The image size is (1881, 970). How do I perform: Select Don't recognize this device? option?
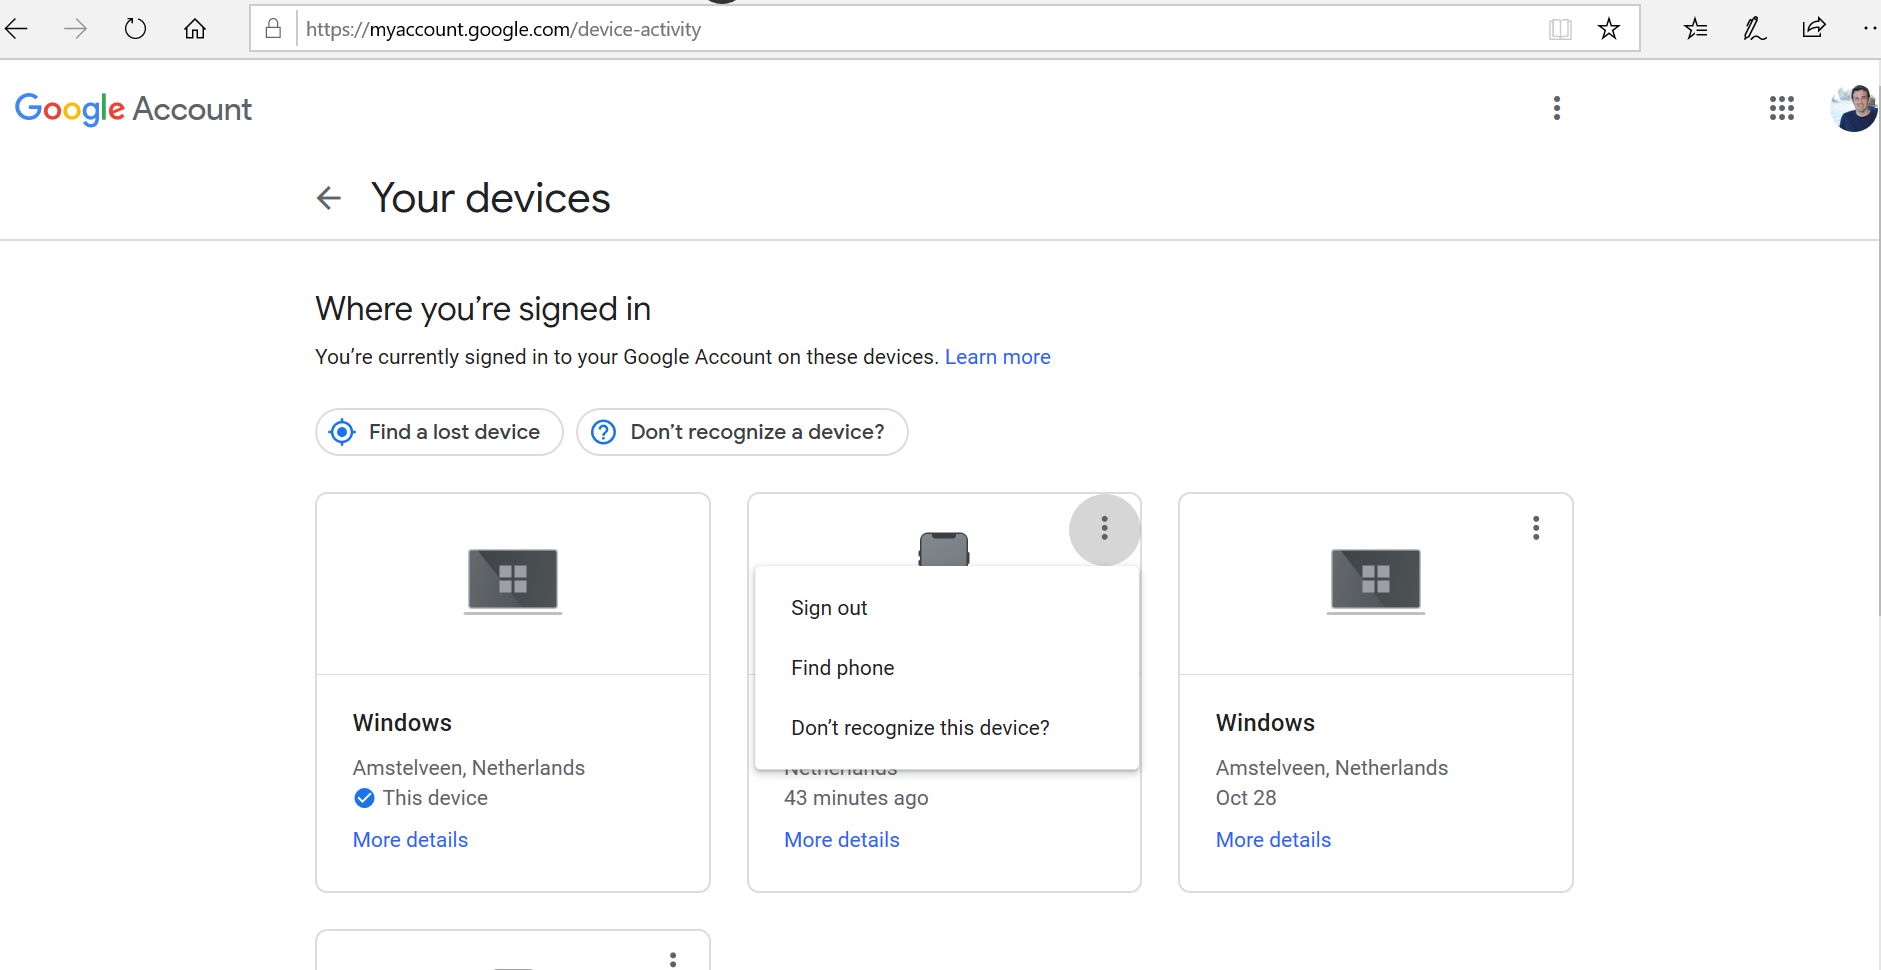[x=920, y=728]
